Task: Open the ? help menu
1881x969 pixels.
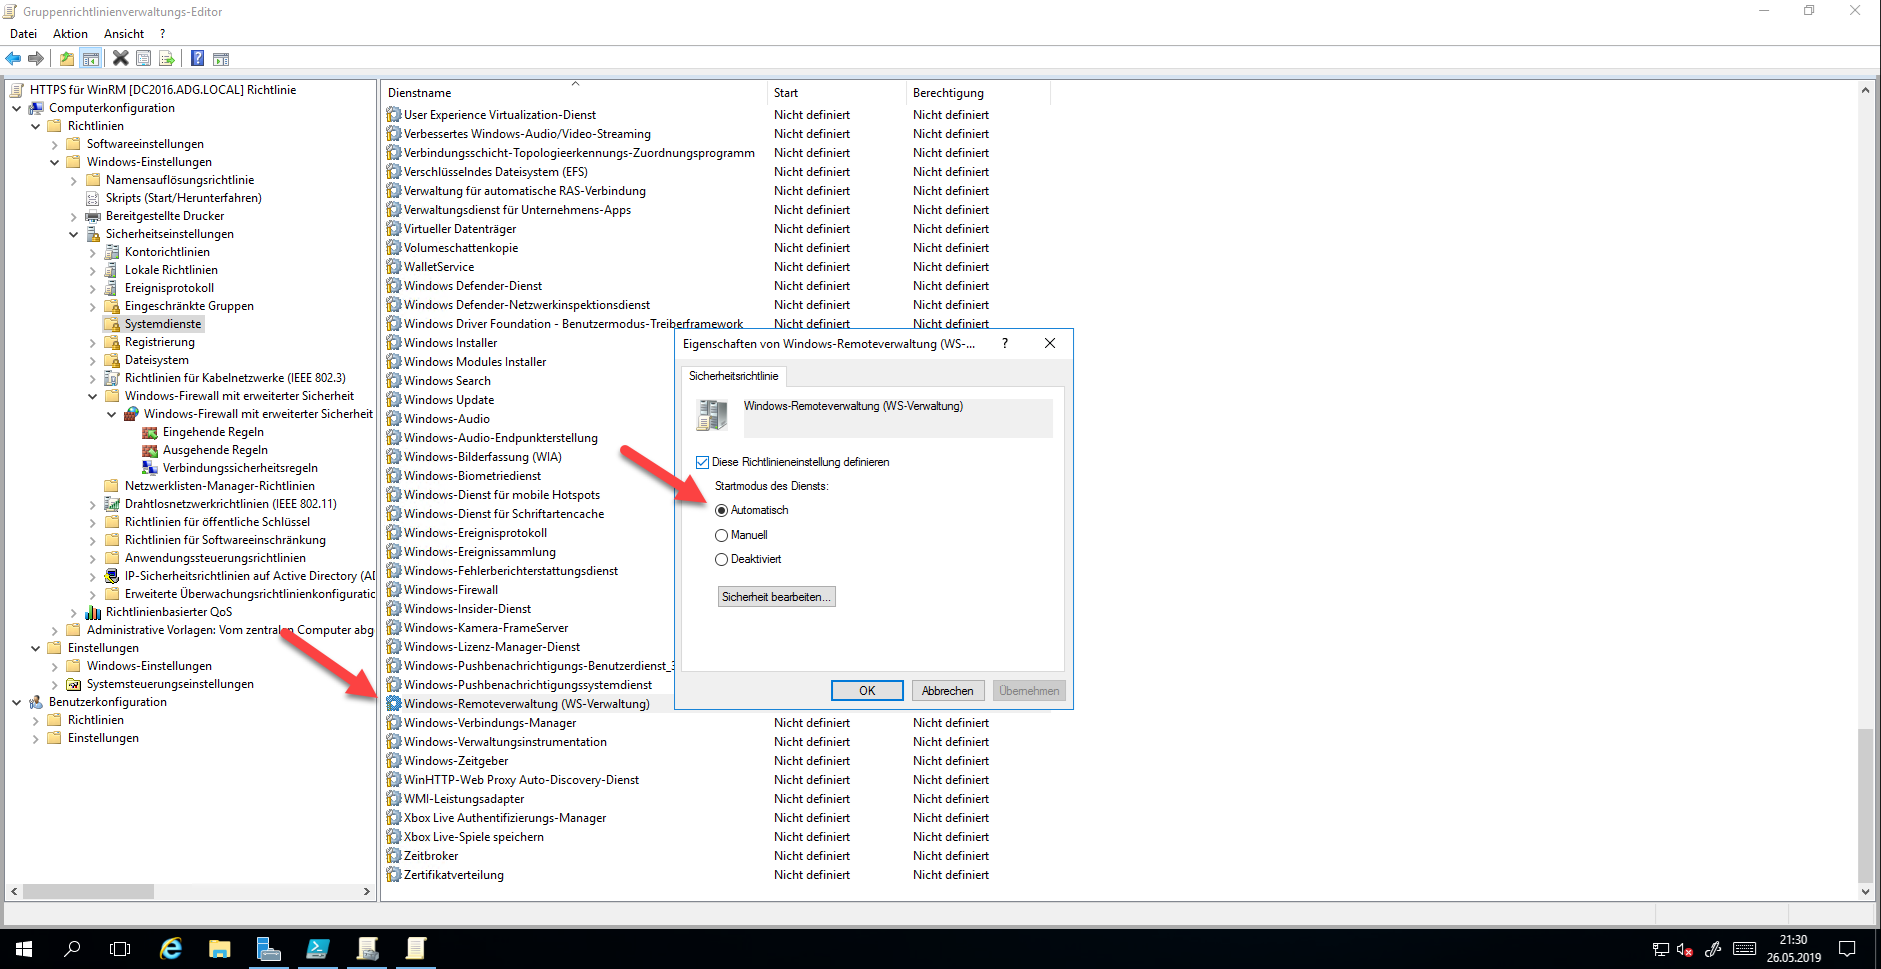Action: (163, 33)
